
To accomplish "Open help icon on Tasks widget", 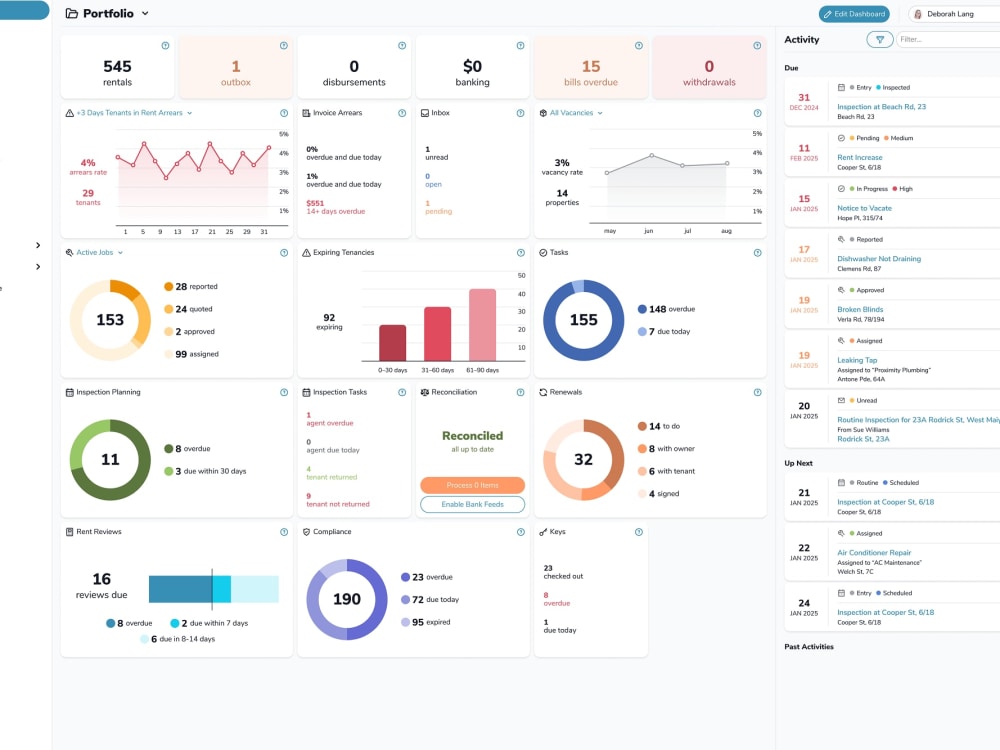I will point(757,253).
